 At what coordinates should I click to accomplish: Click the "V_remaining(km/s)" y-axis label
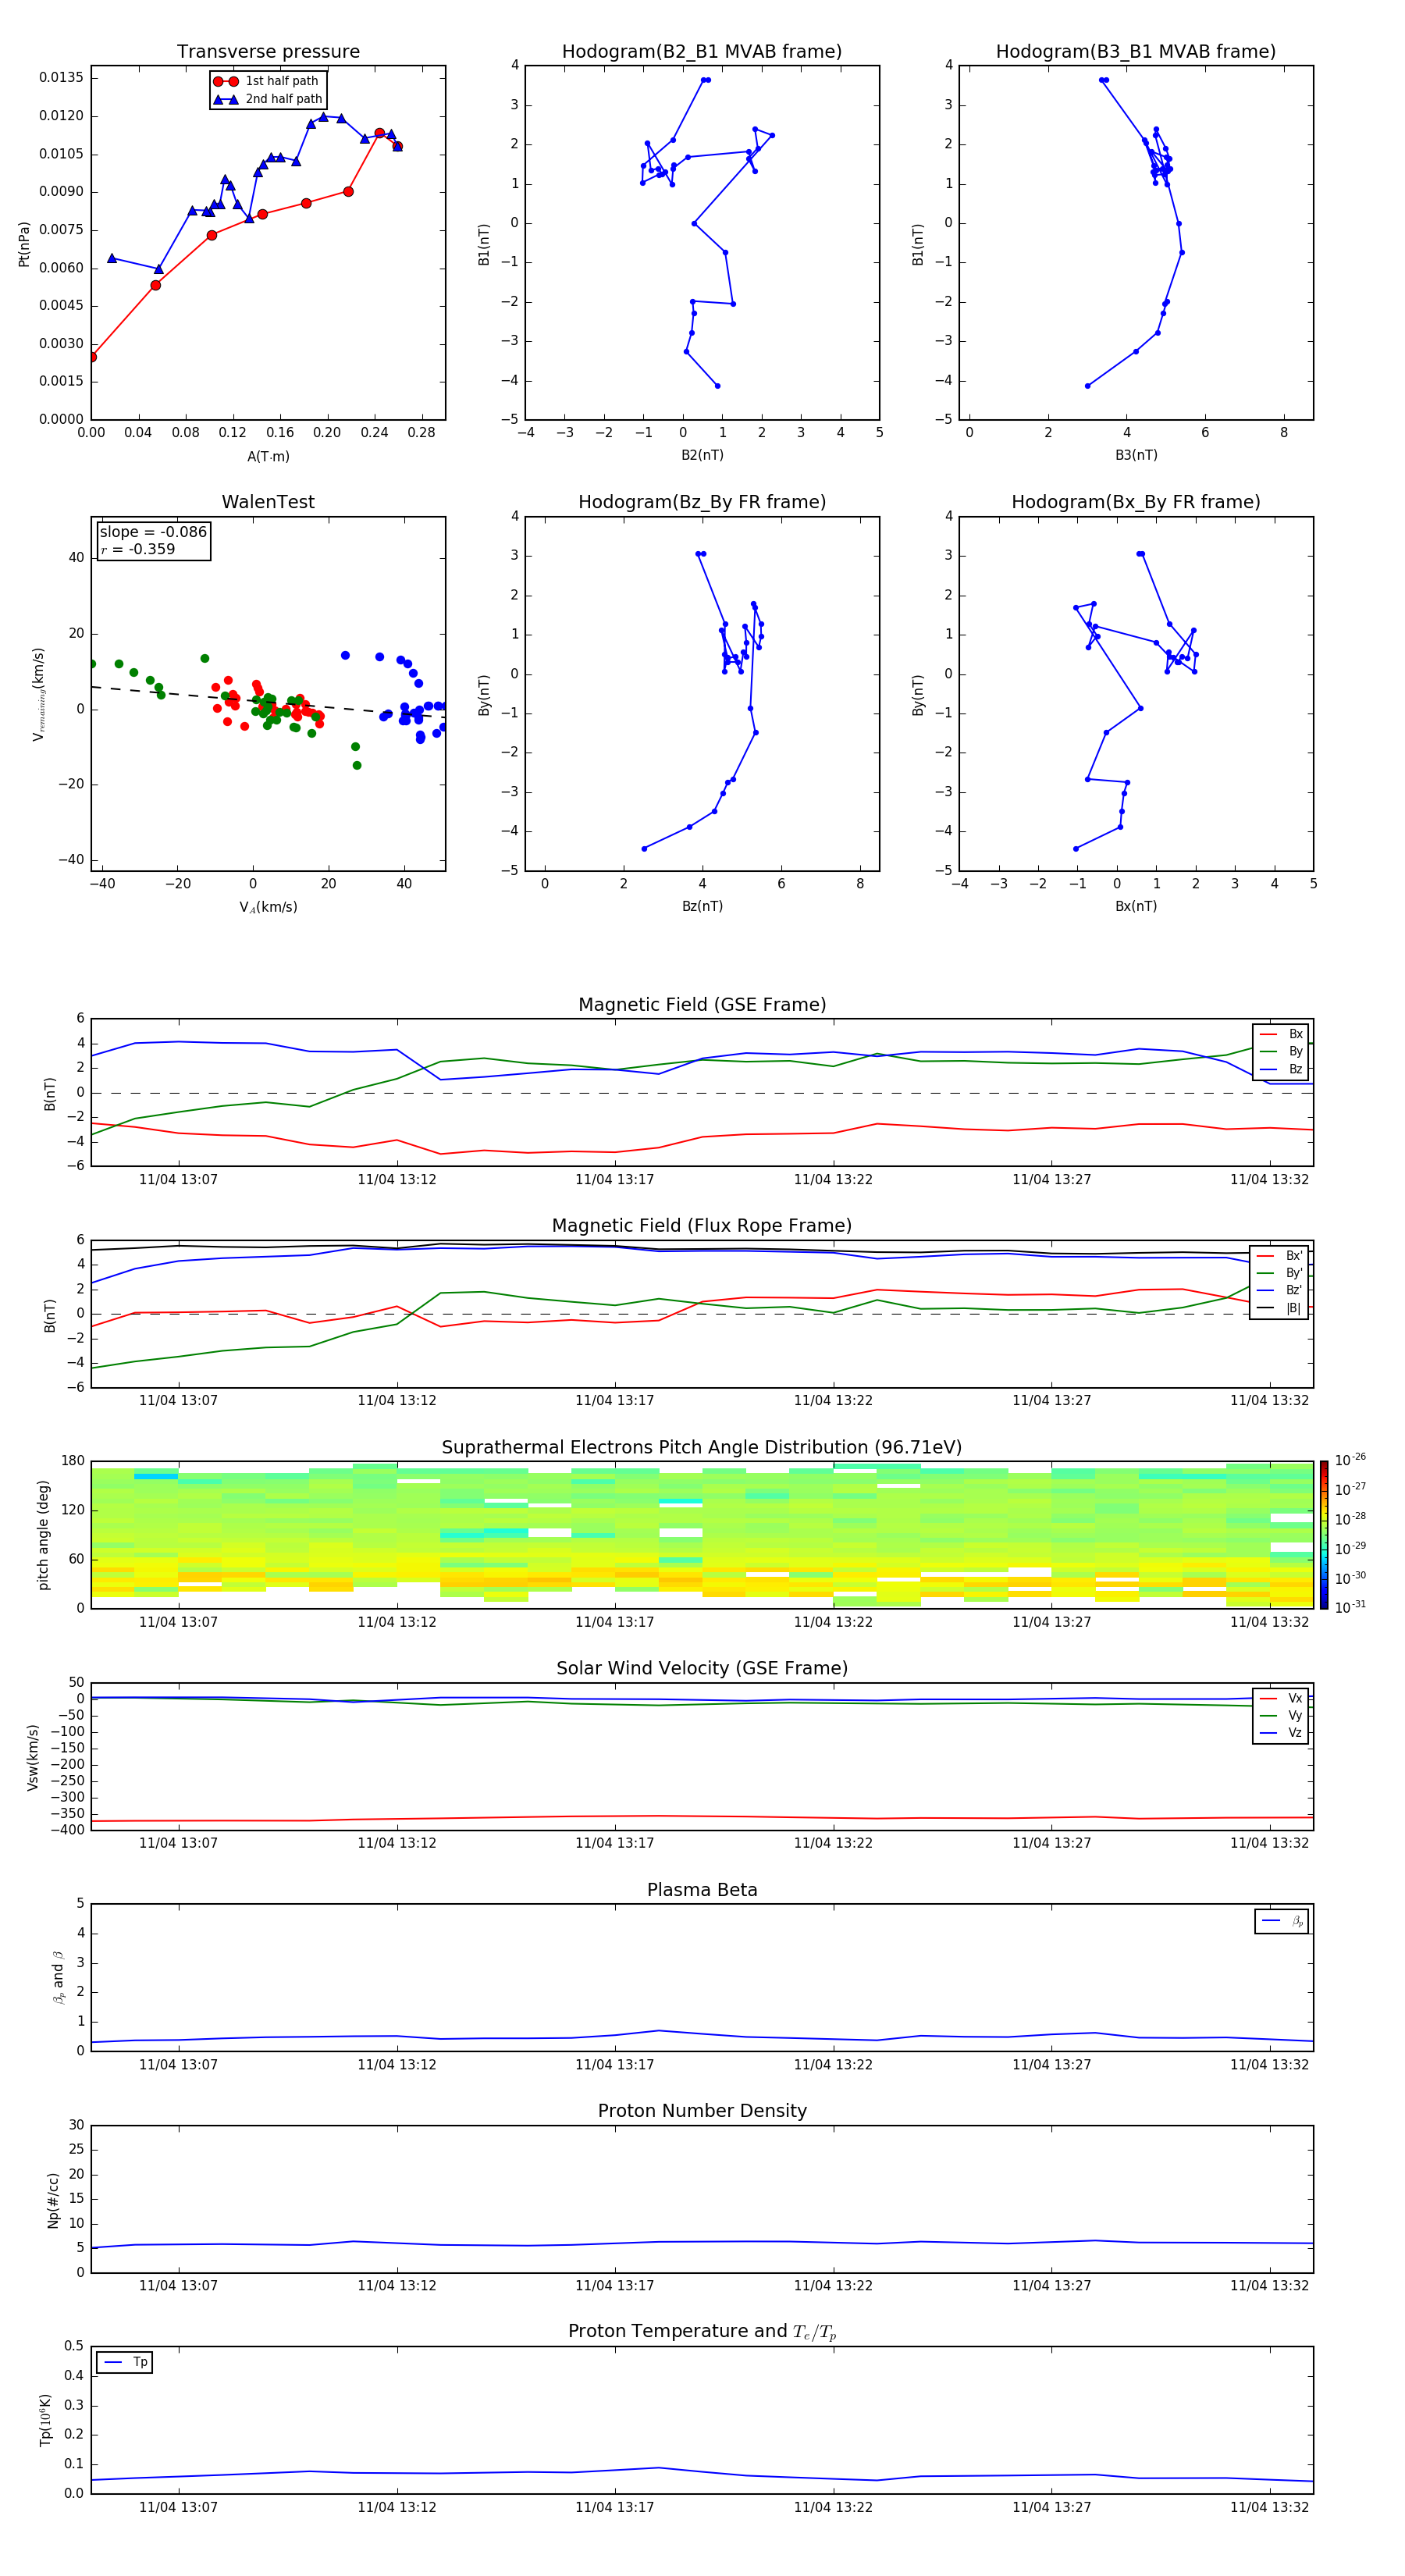tap(38, 694)
